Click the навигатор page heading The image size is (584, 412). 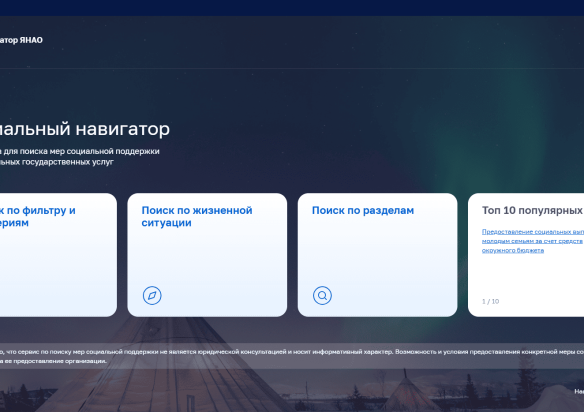pyautogui.click(x=85, y=129)
